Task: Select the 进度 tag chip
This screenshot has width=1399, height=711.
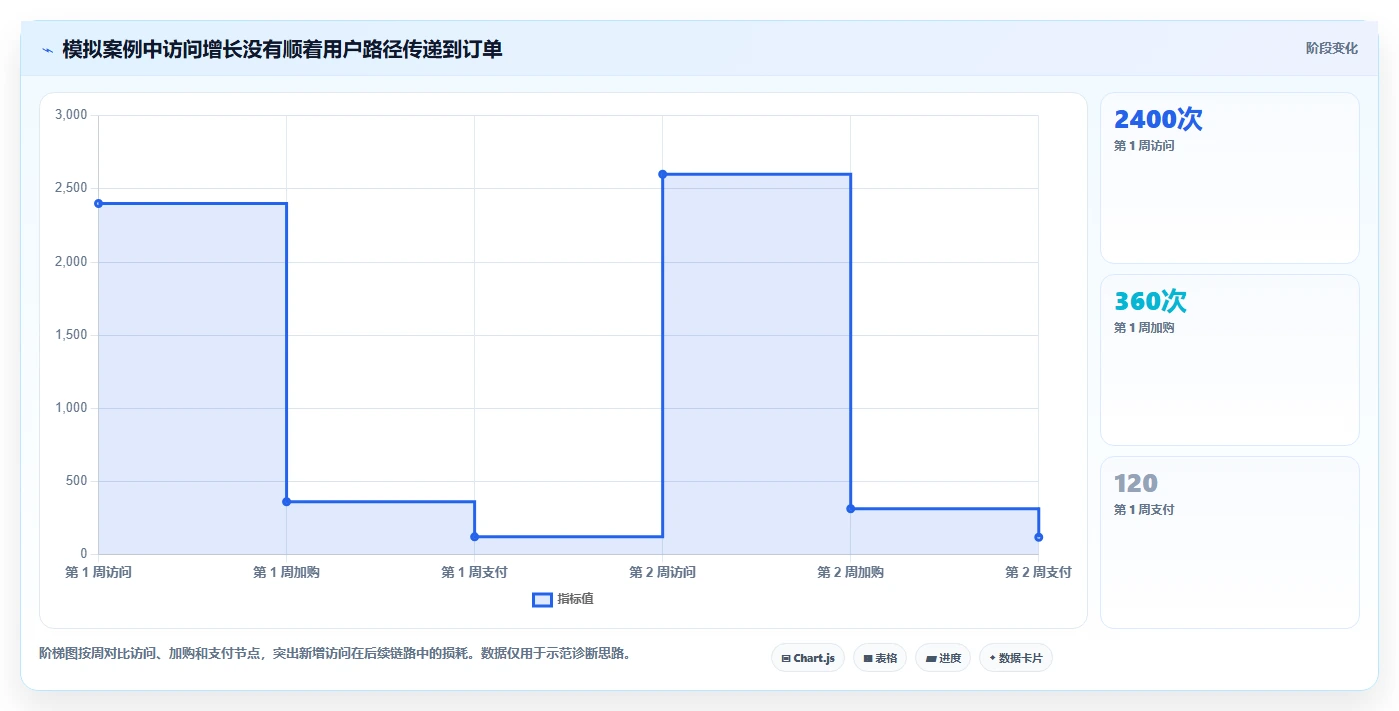Action: coord(943,658)
